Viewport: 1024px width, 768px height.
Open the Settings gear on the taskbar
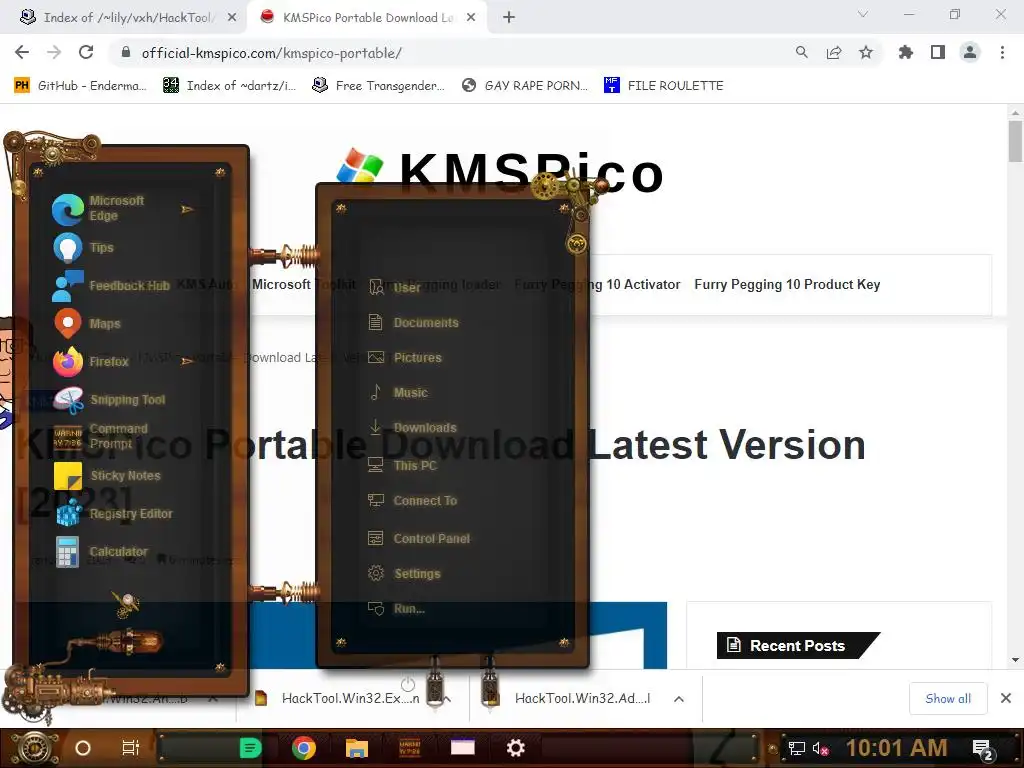pyautogui.click(x=516, y=748)
